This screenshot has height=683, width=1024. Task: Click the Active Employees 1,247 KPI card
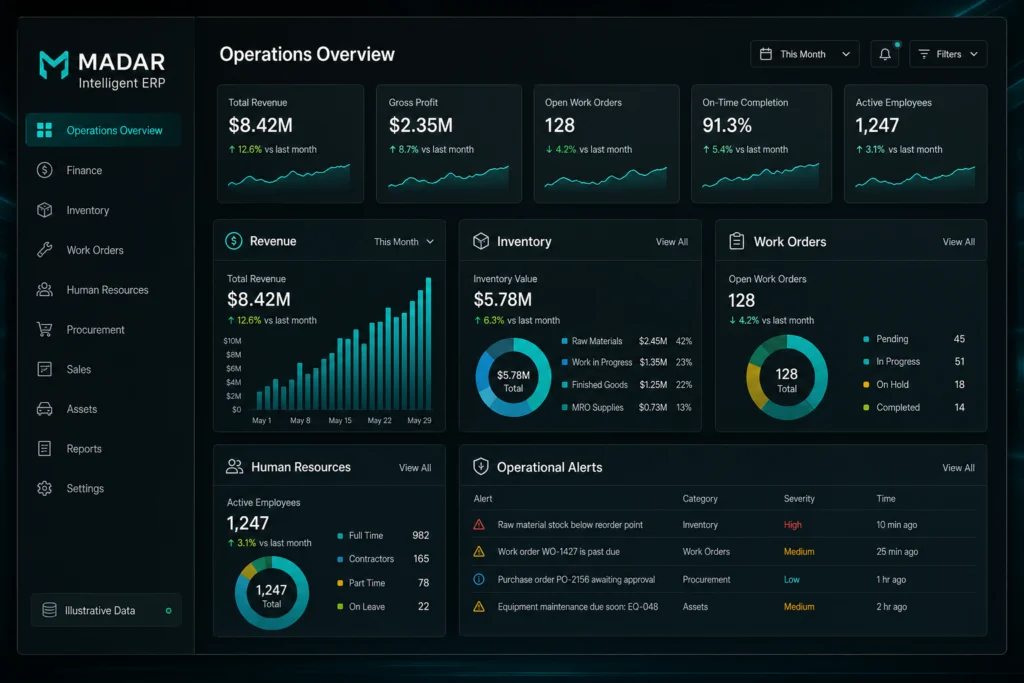(x=916, y=144)
